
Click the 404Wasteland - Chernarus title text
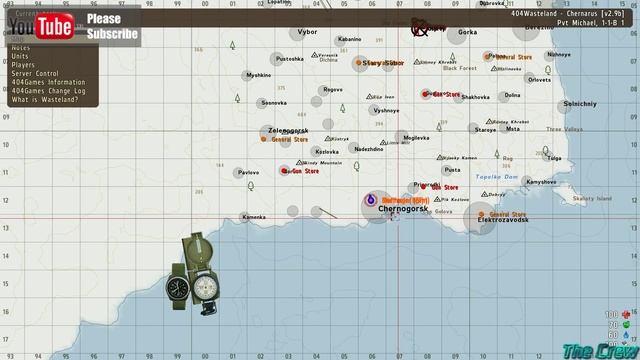tap(568, 13)
